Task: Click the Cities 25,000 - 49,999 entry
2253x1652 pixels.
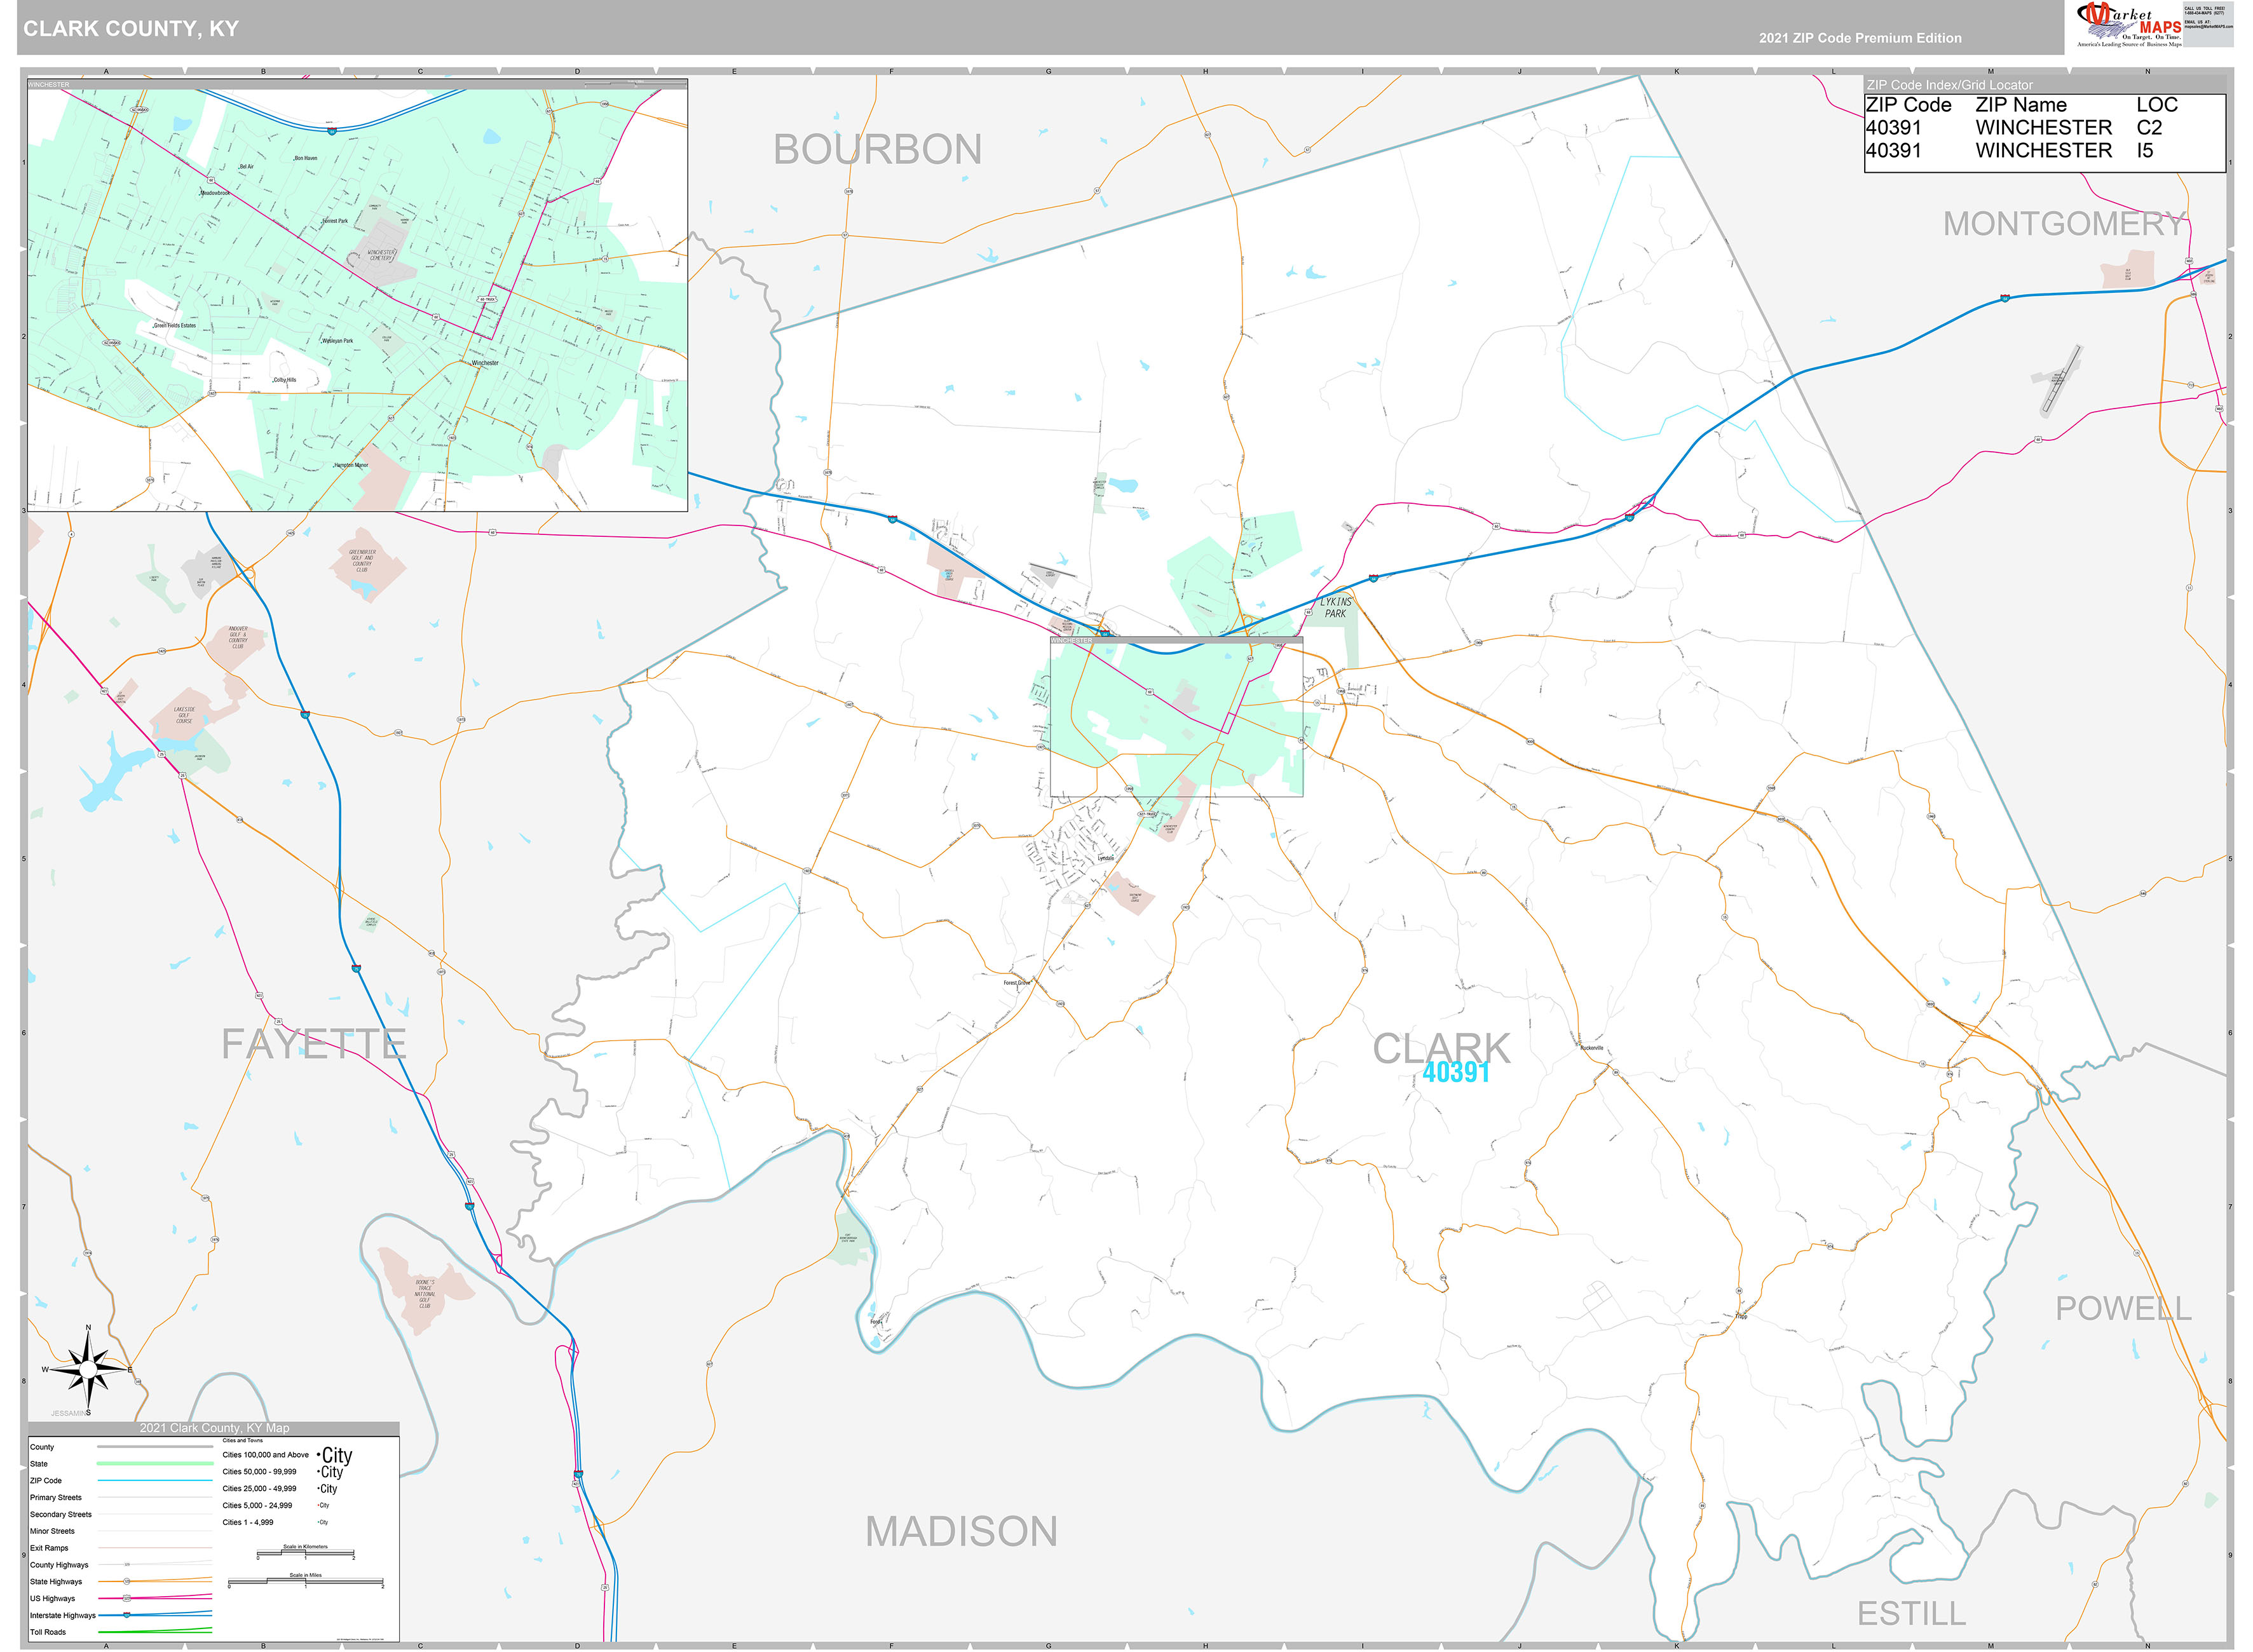Action: 259,1489
